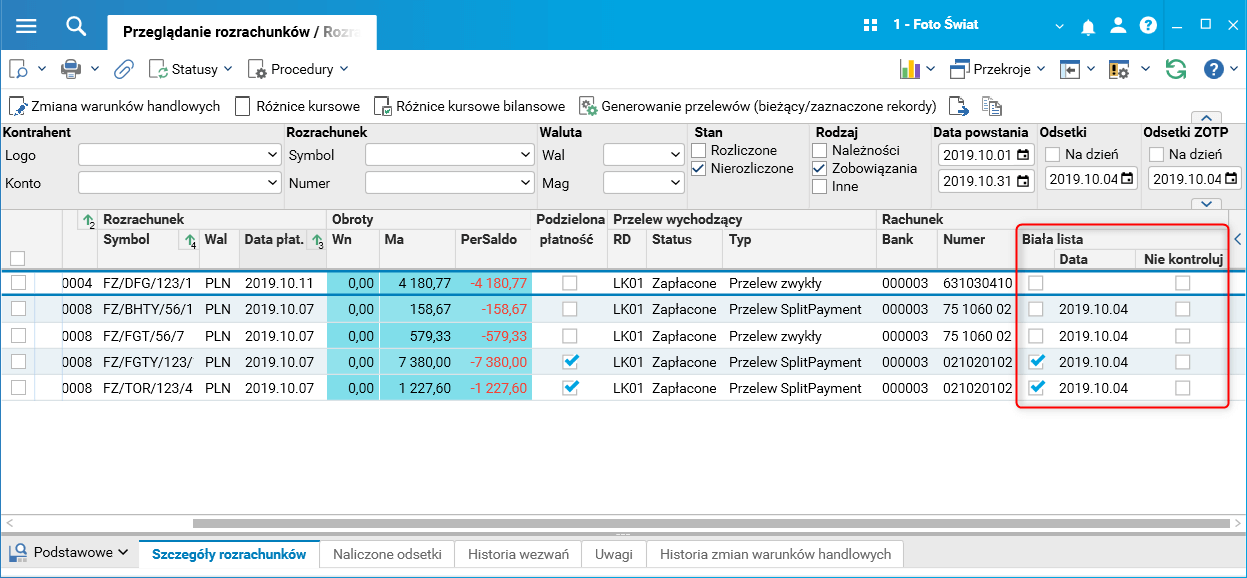
Task: Click the user profile icon
Action: [1120, 25]
